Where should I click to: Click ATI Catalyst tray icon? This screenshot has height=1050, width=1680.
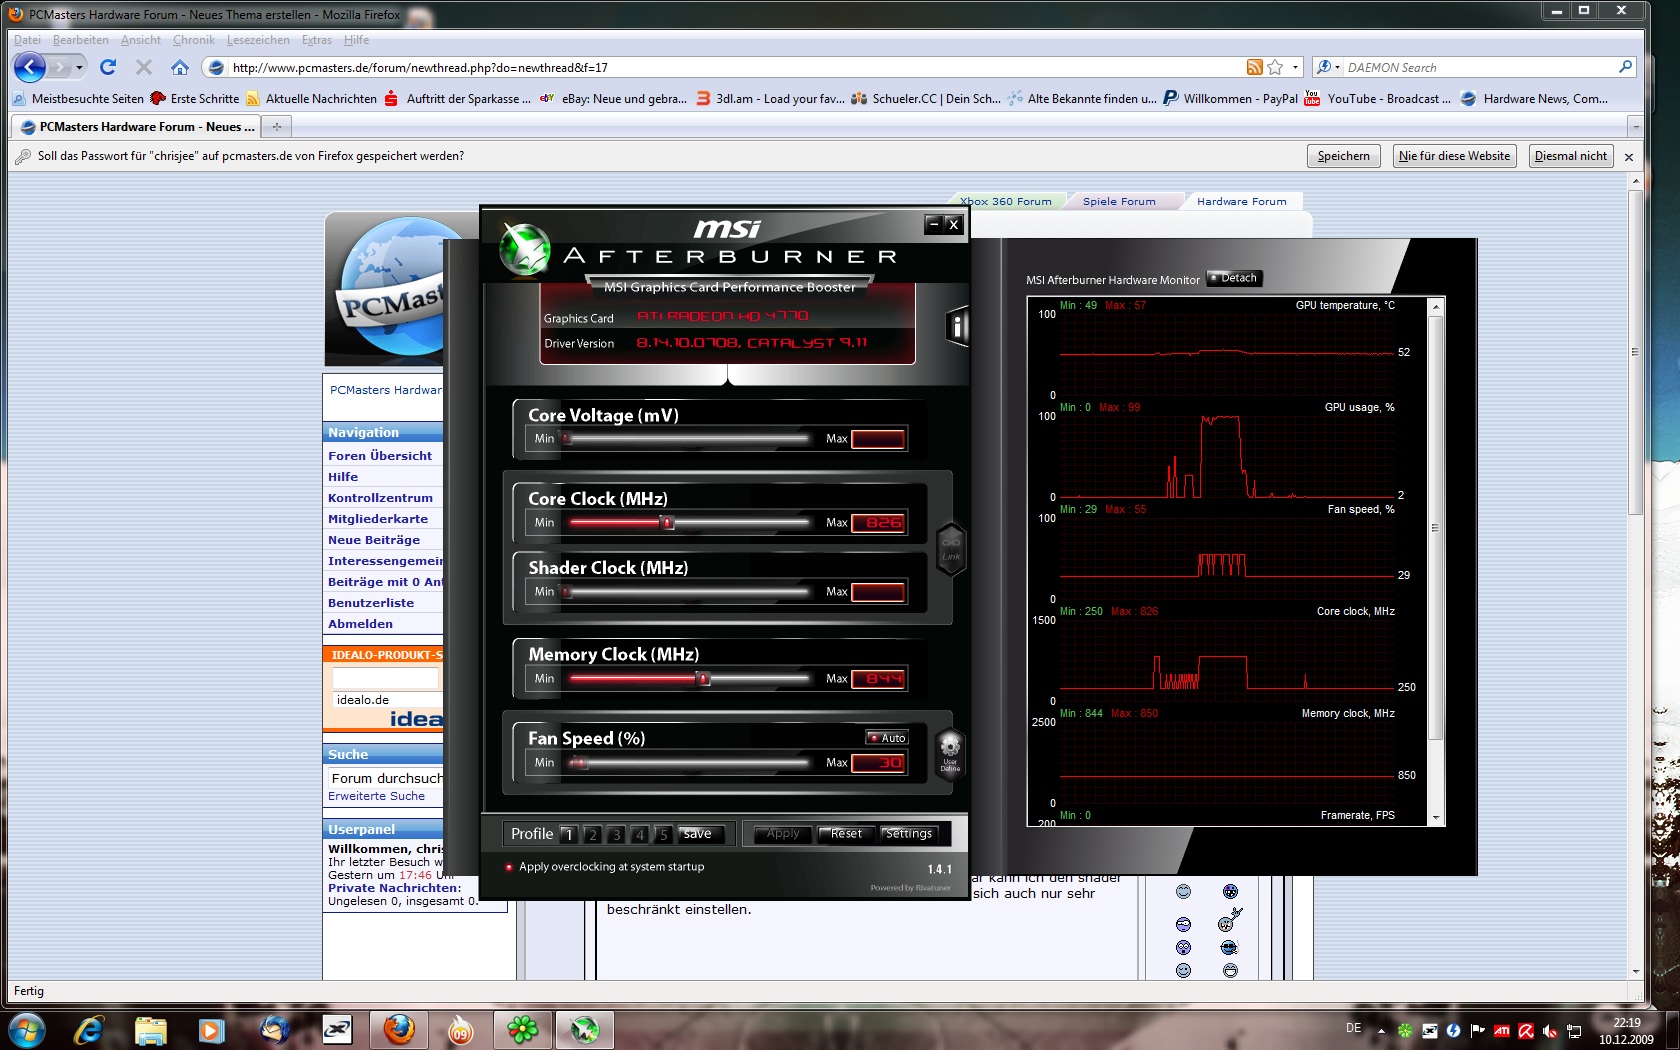tap(1502, 1030)
